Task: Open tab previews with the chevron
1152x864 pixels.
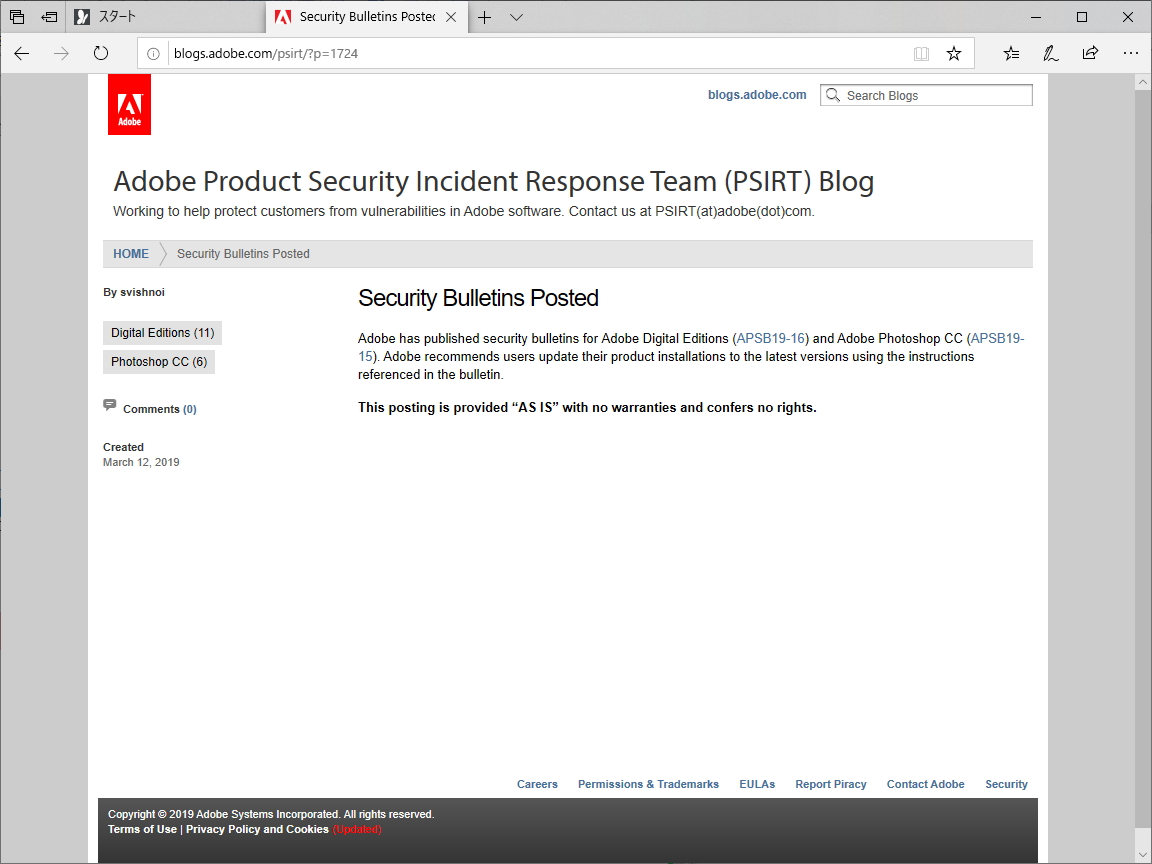Action: [x=516, y=16]
